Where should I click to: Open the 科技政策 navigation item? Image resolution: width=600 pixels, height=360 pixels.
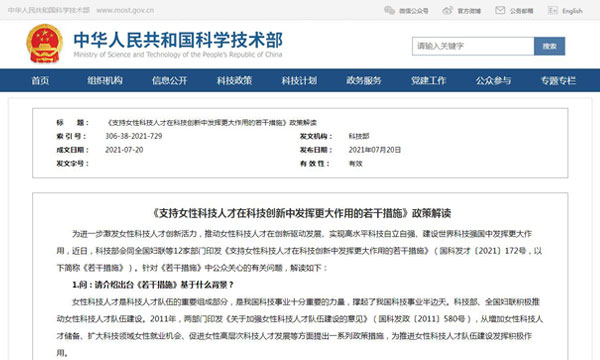[234, 80]
